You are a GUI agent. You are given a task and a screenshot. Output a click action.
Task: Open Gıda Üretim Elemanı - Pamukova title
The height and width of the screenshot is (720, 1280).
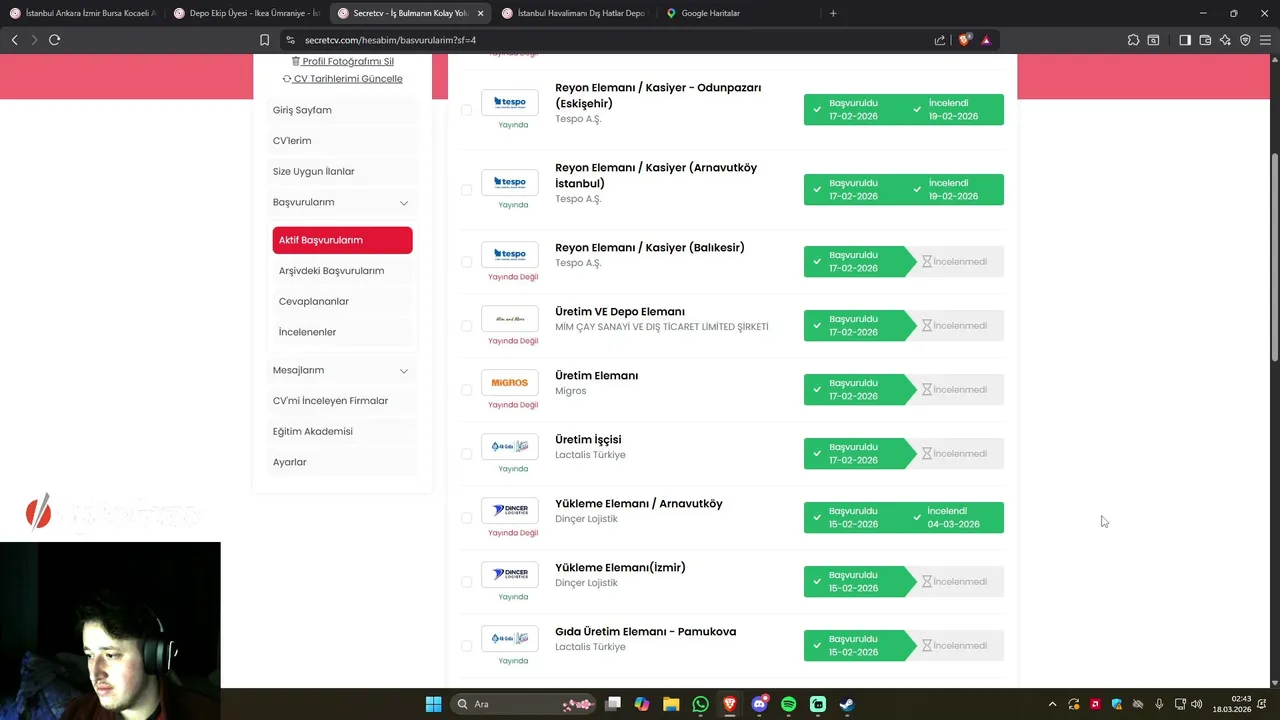[646, 632]
